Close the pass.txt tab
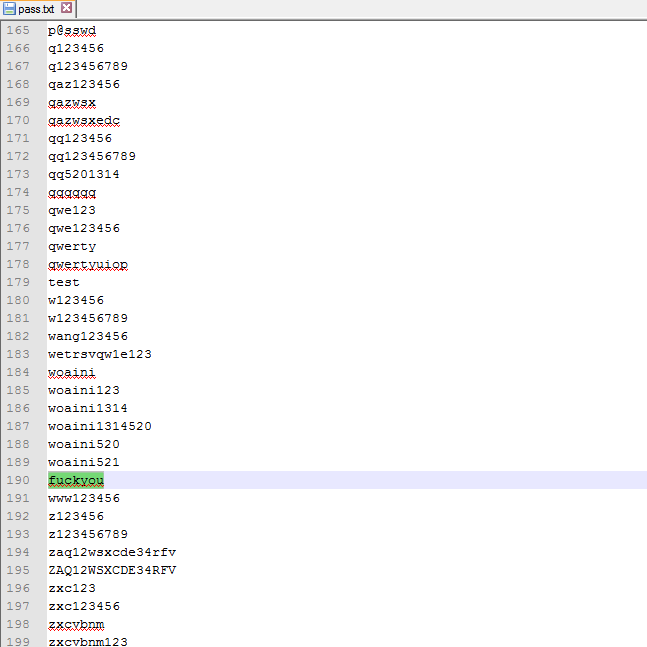Screen dimensions: 647x647 [x=66, y=8]
